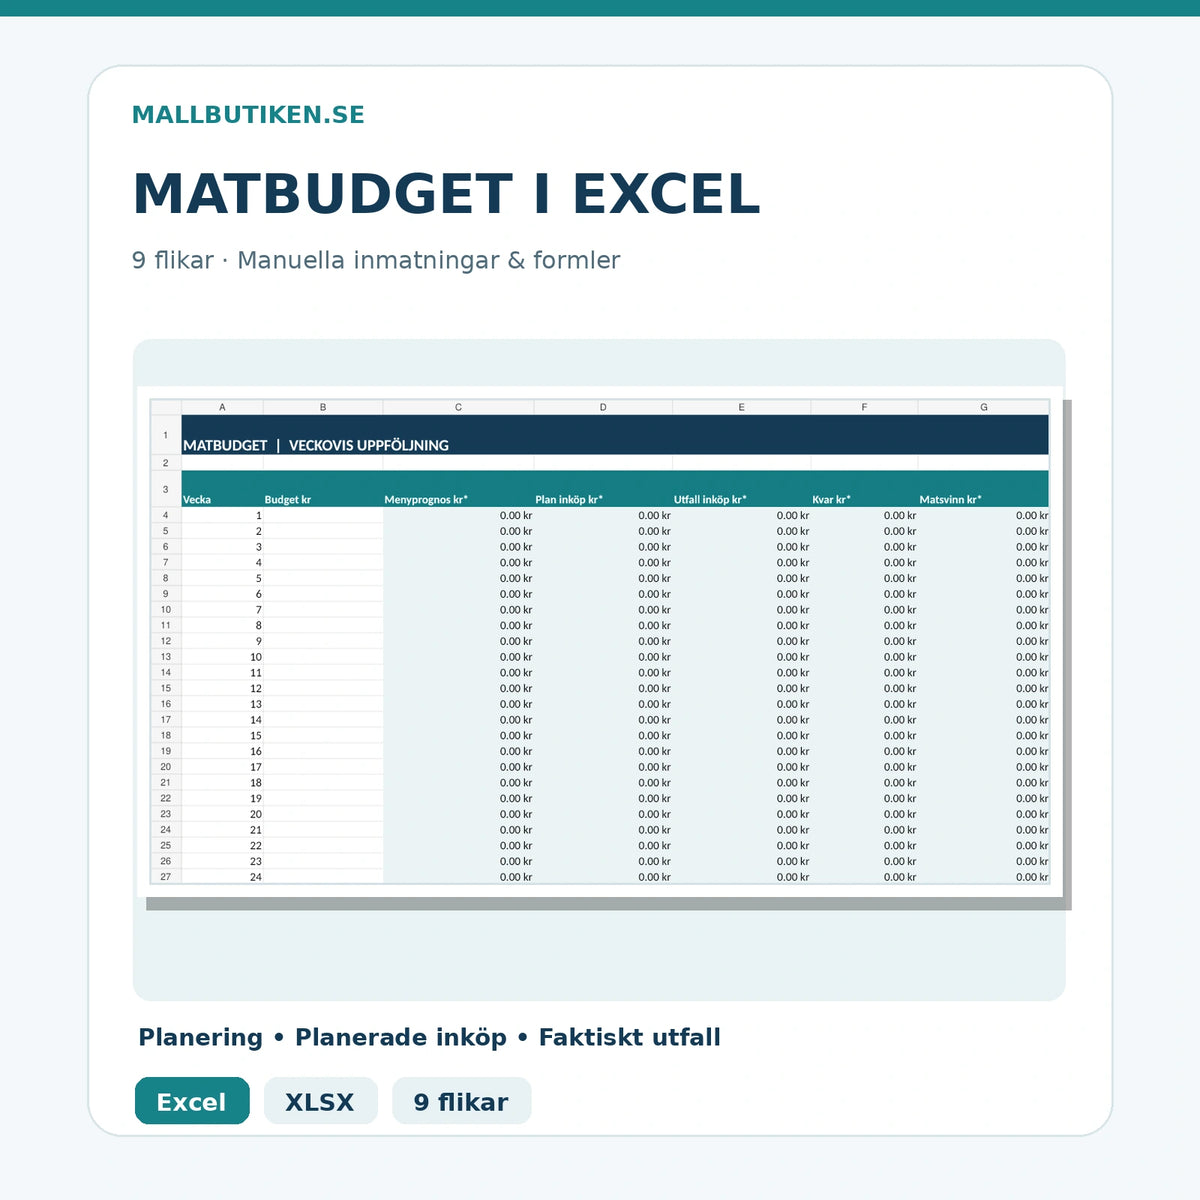This screenshot has width=1200, height=1200.
Task: Select column header B in the spreadsheet
Action: click(x=323, y=407)
